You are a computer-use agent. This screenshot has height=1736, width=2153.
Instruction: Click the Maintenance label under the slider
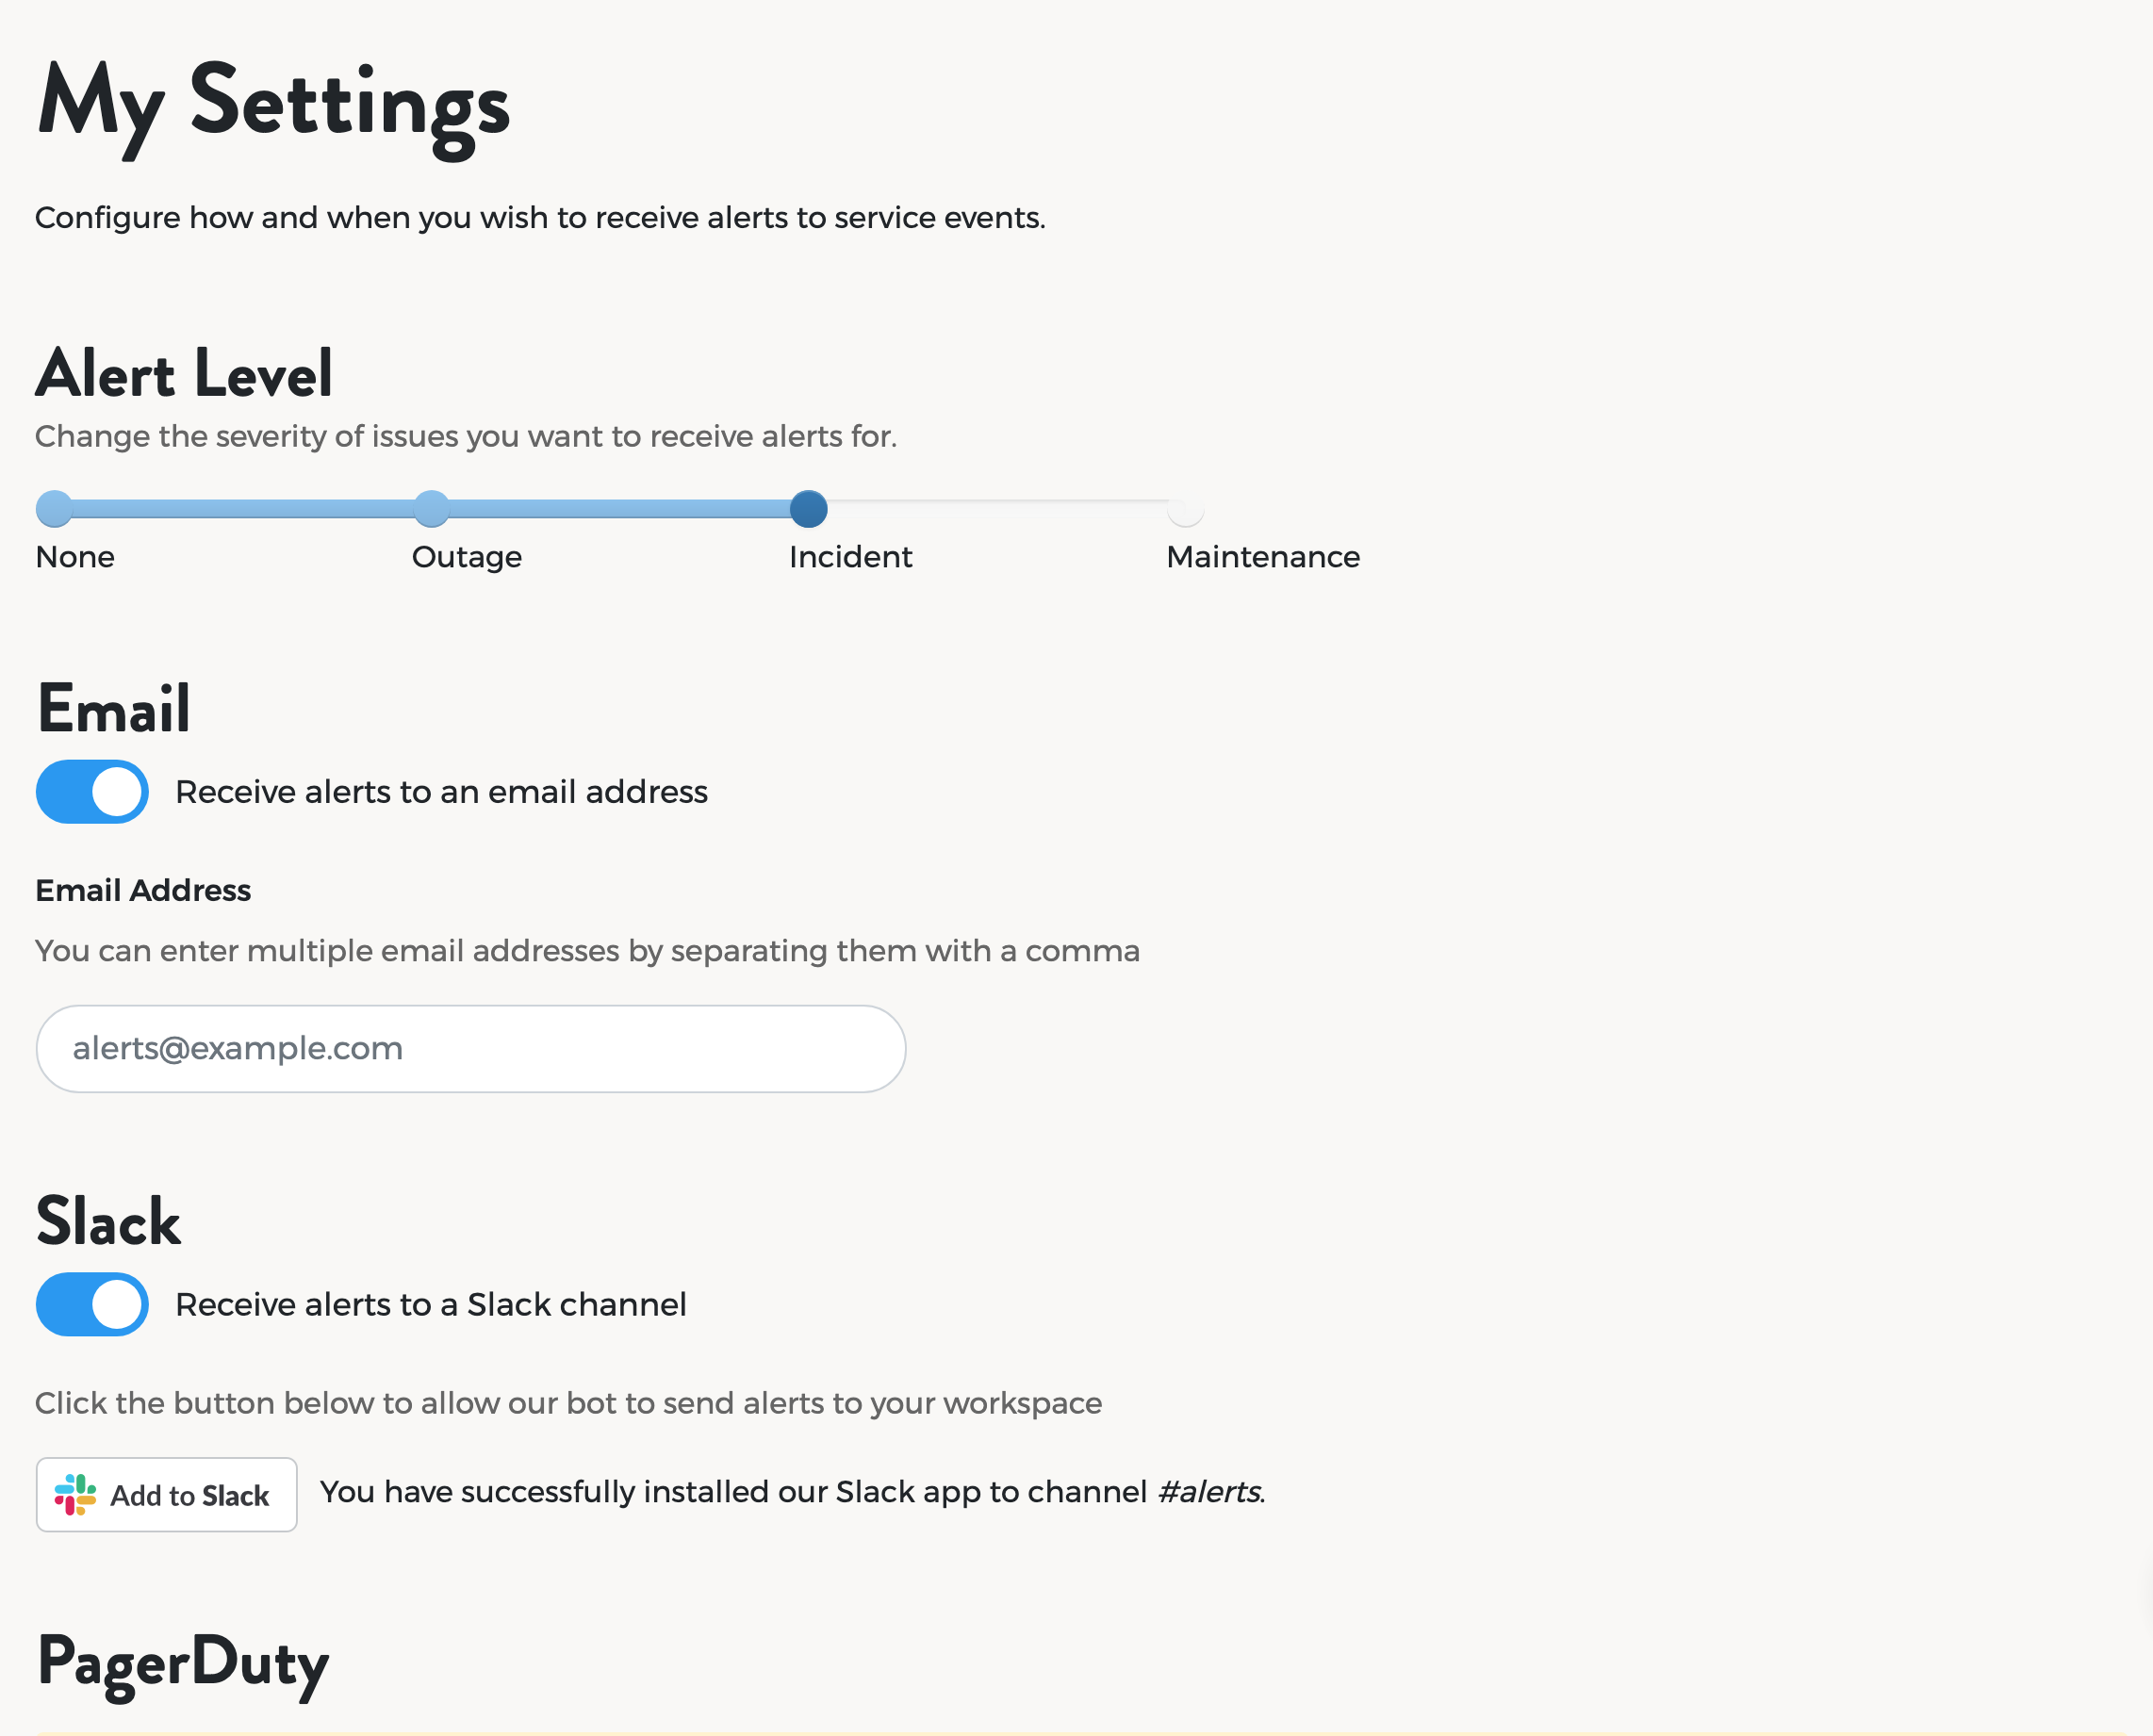click(x=1263, y=557)
